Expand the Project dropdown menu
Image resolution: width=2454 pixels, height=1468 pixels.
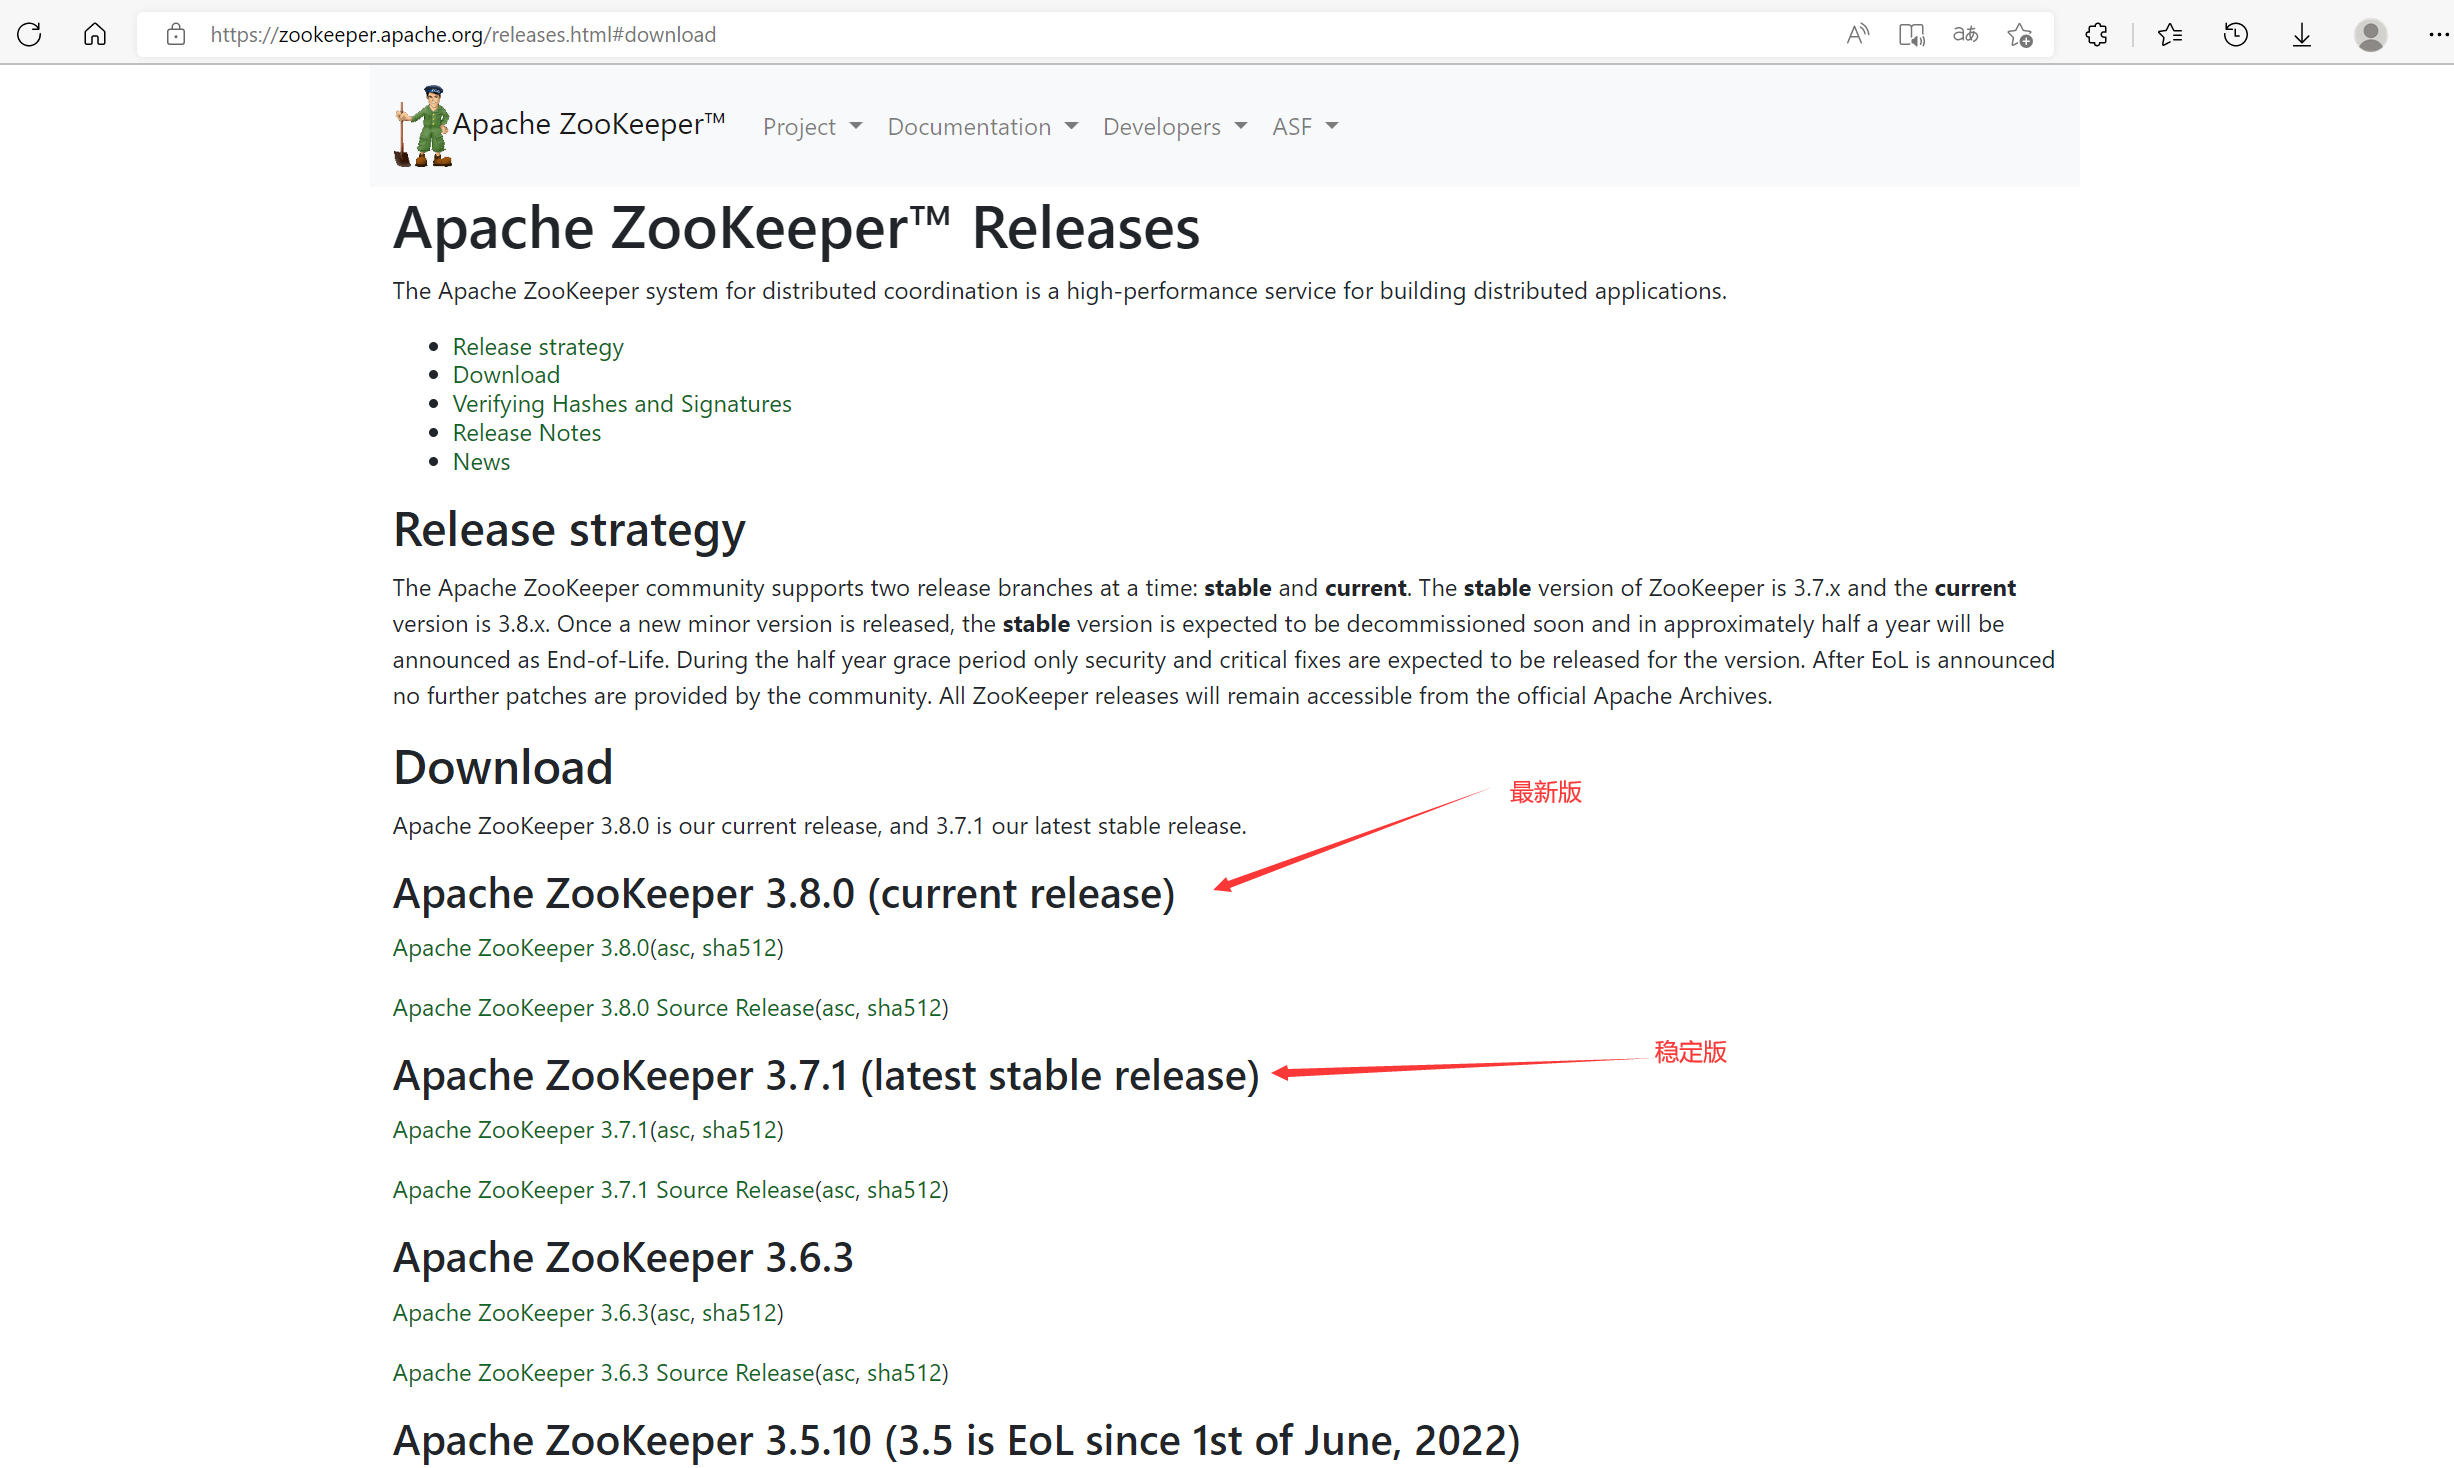point(811,127)
